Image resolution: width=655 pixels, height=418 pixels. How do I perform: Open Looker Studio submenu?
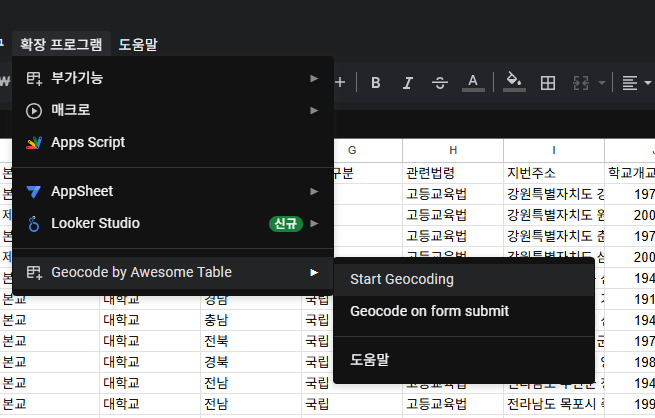coord(173,223)
